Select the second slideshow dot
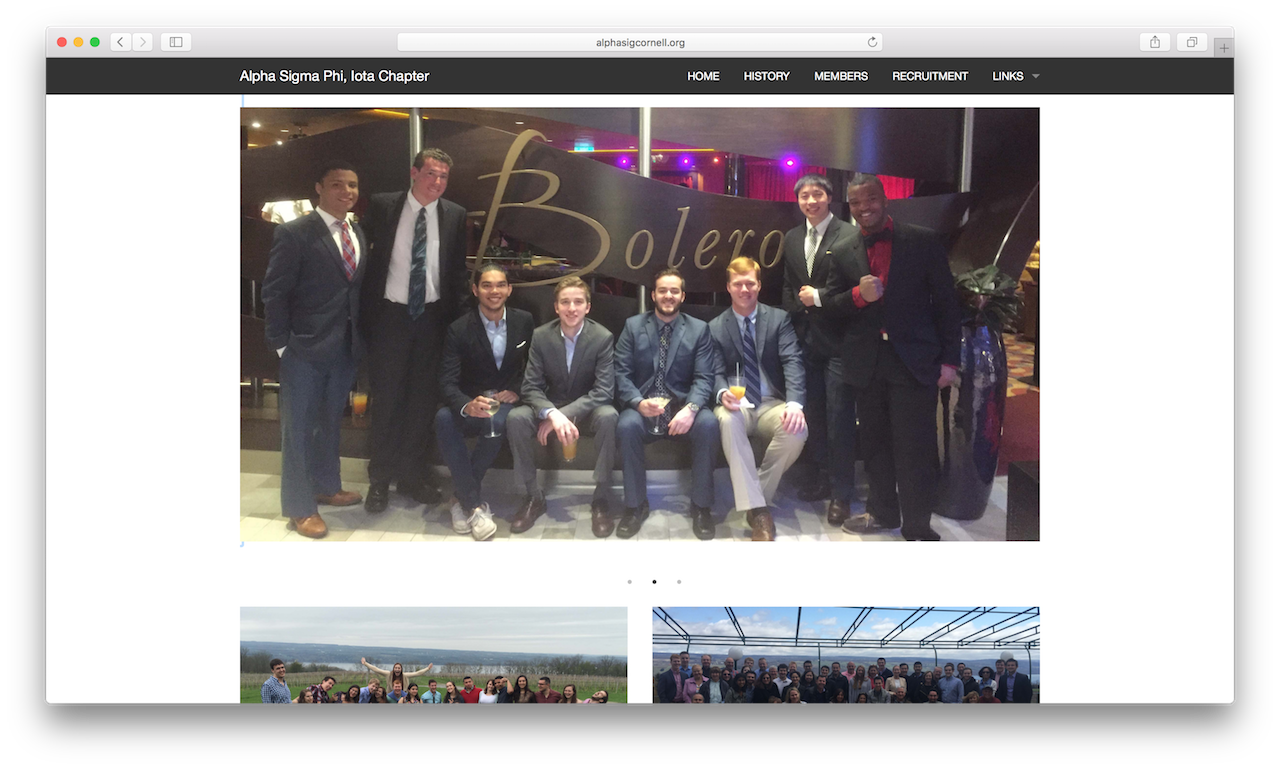This screenshot has height=769, width=1280. point(654,581)
